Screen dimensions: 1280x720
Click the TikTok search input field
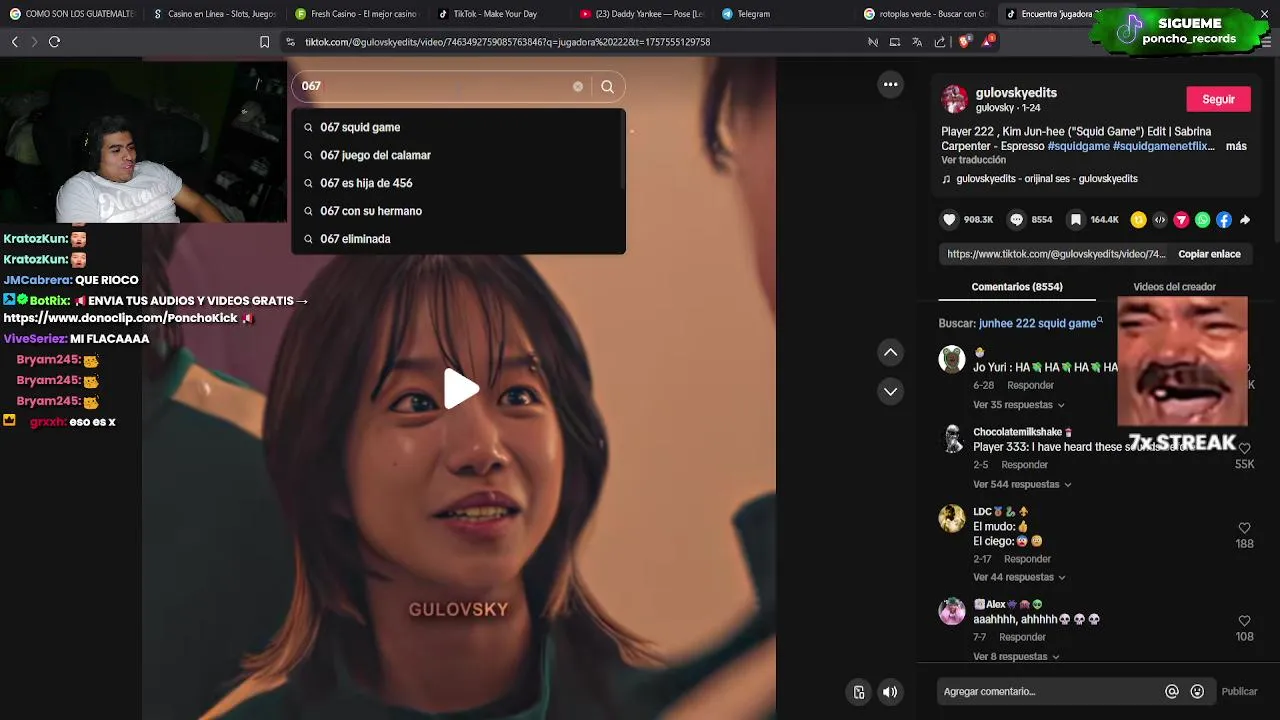[436, 86]
